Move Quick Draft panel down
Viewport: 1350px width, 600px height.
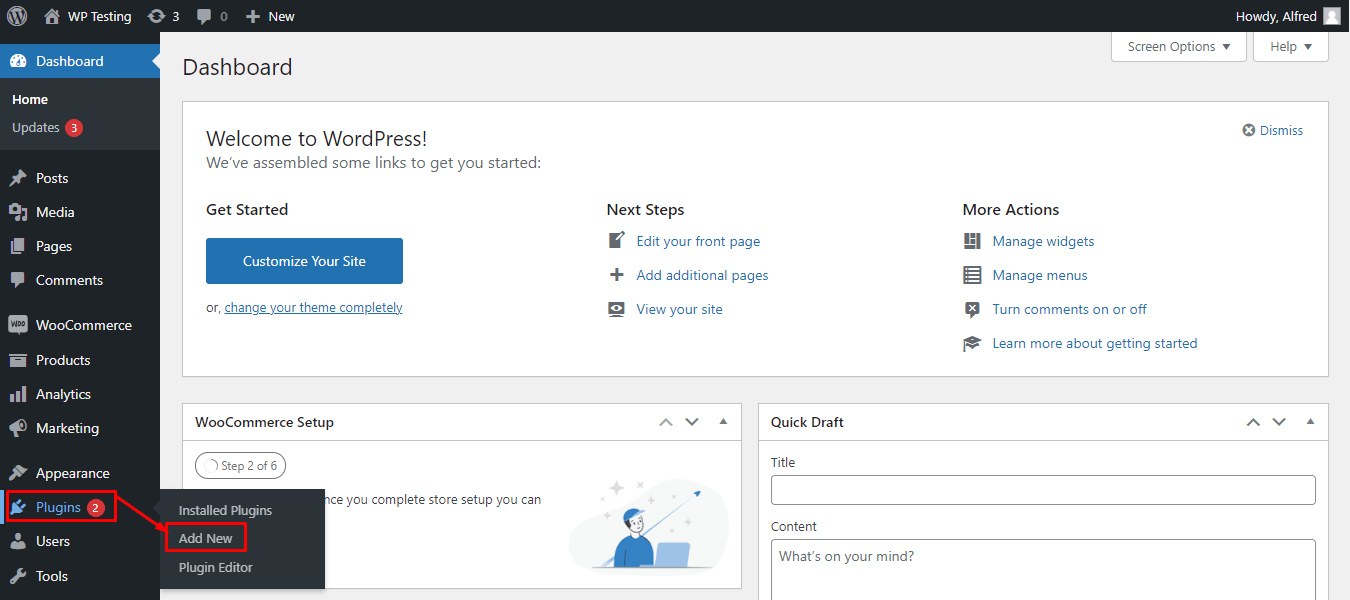(1279, 422)
